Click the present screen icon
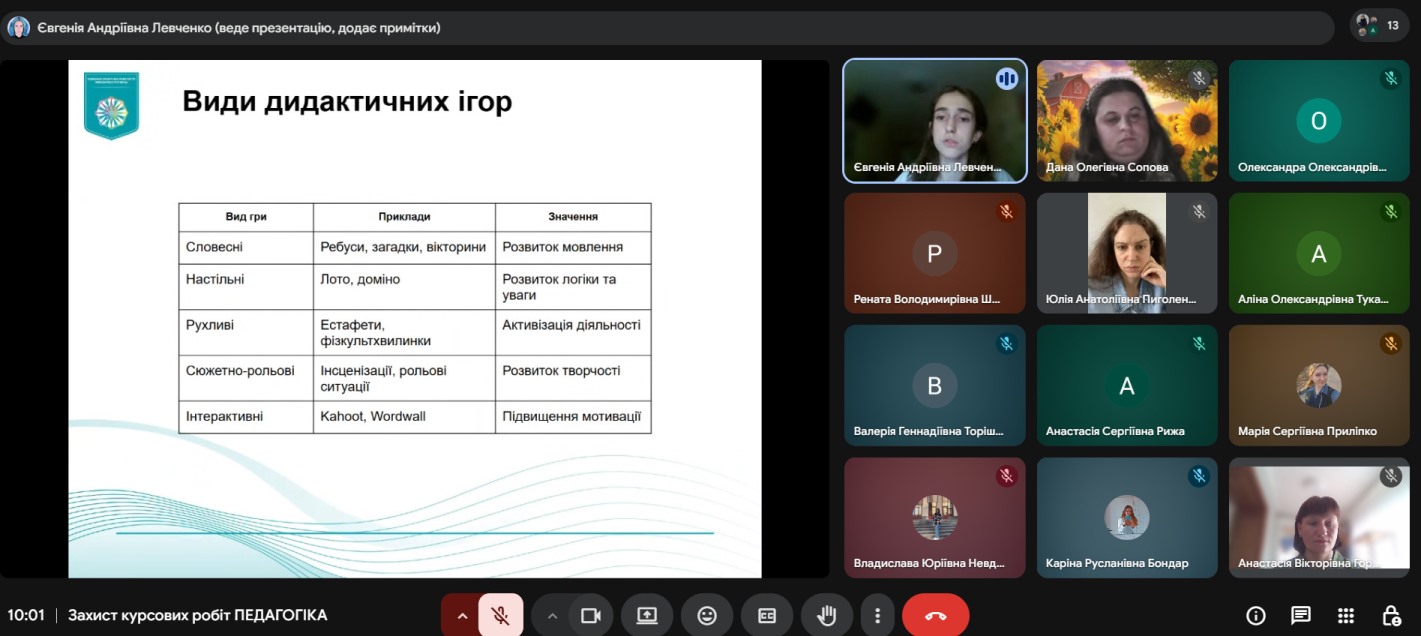Viewport: 1421px width, 636px height. pos(647,615)
